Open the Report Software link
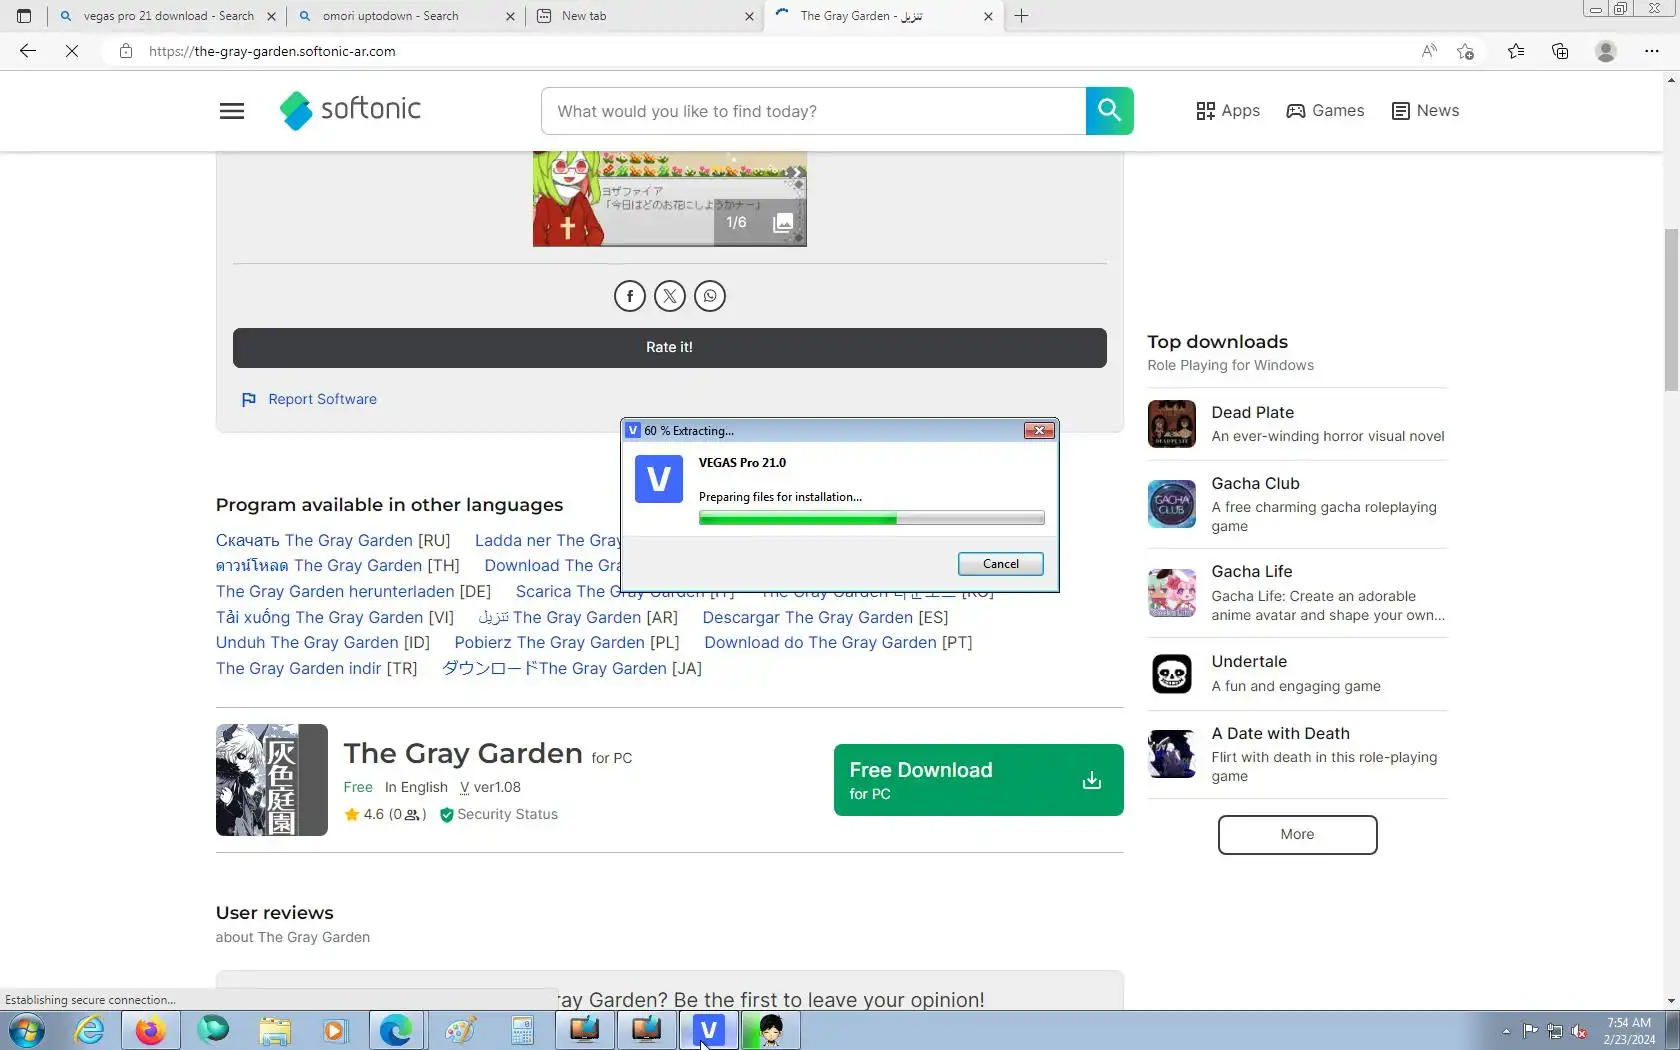 pos(309,399)
